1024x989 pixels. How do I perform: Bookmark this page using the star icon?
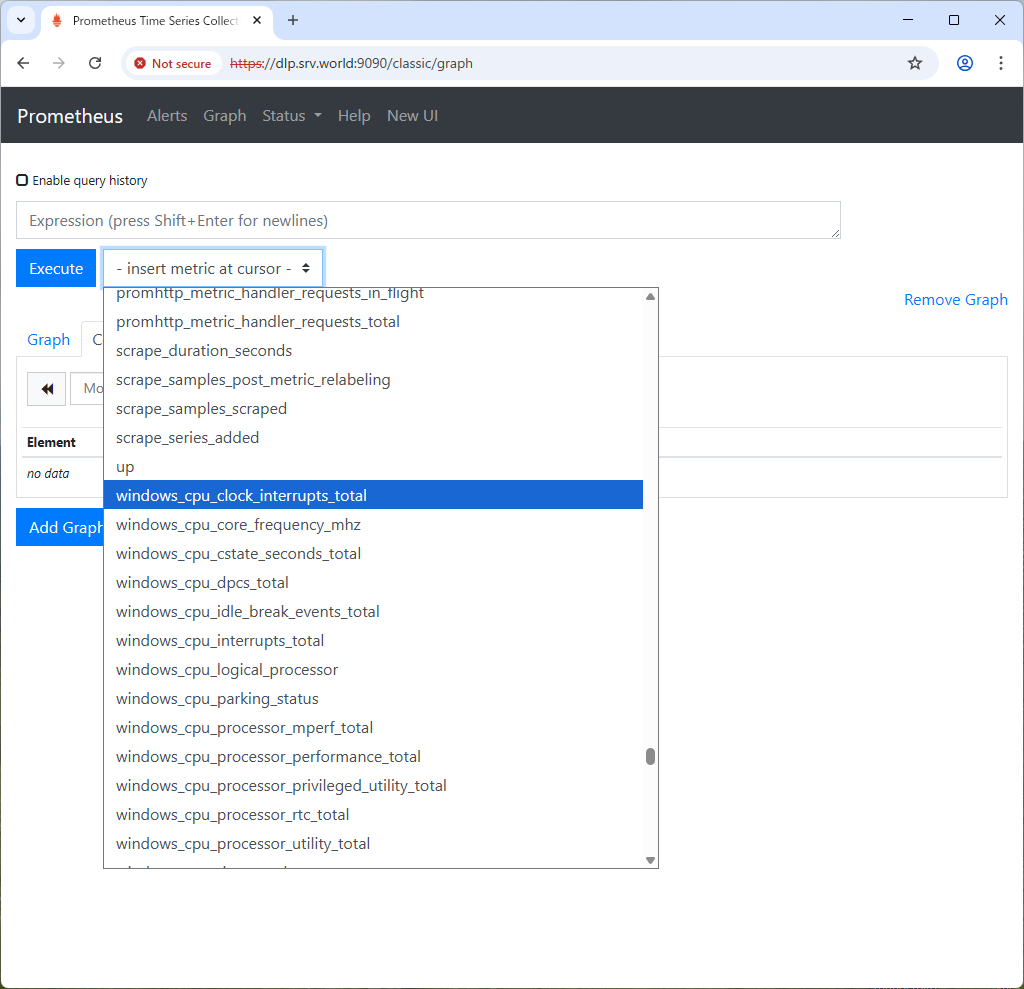click(x=914, y=62)
